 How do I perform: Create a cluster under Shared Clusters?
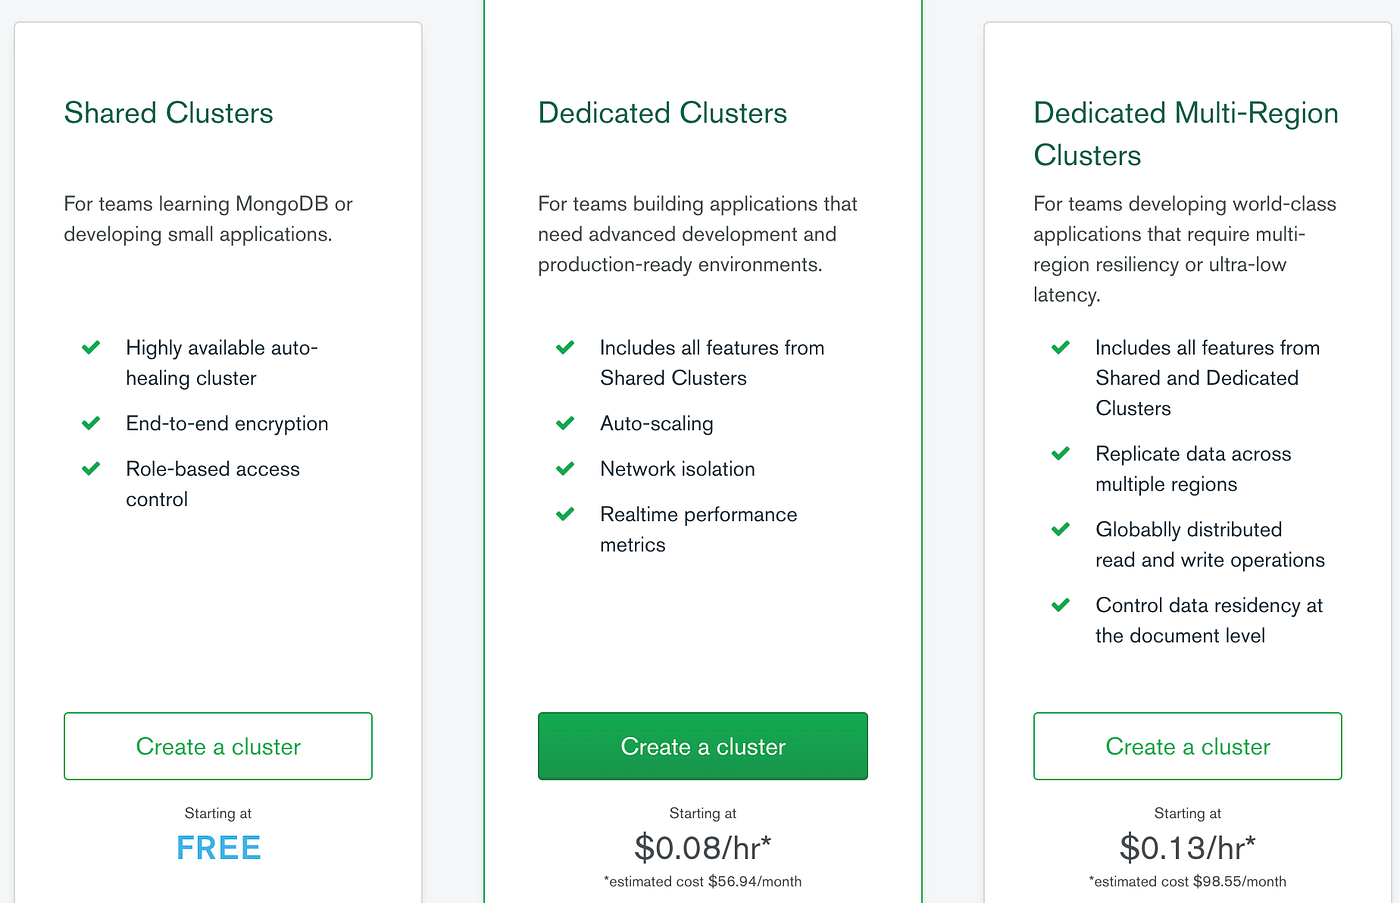tap(218, 746)
